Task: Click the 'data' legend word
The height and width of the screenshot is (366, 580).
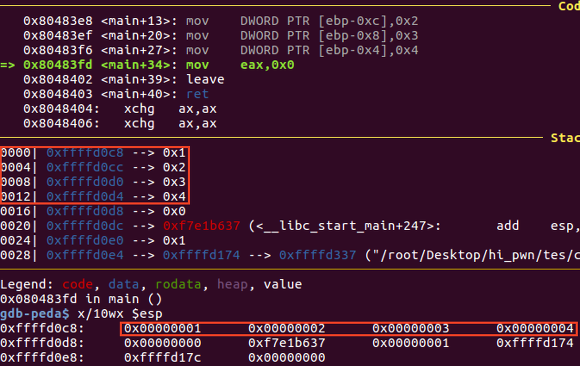Action: pos(124,284)
